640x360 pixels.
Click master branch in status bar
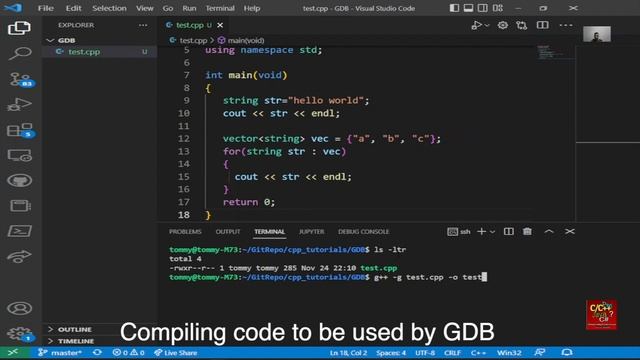pos(60,353)
